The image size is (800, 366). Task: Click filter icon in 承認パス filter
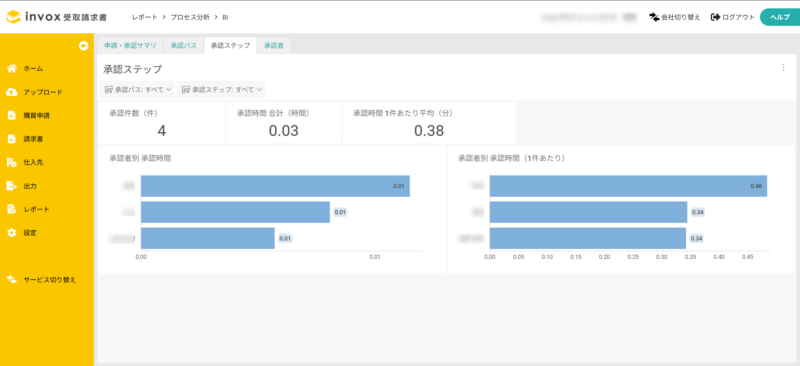point(109,89)
